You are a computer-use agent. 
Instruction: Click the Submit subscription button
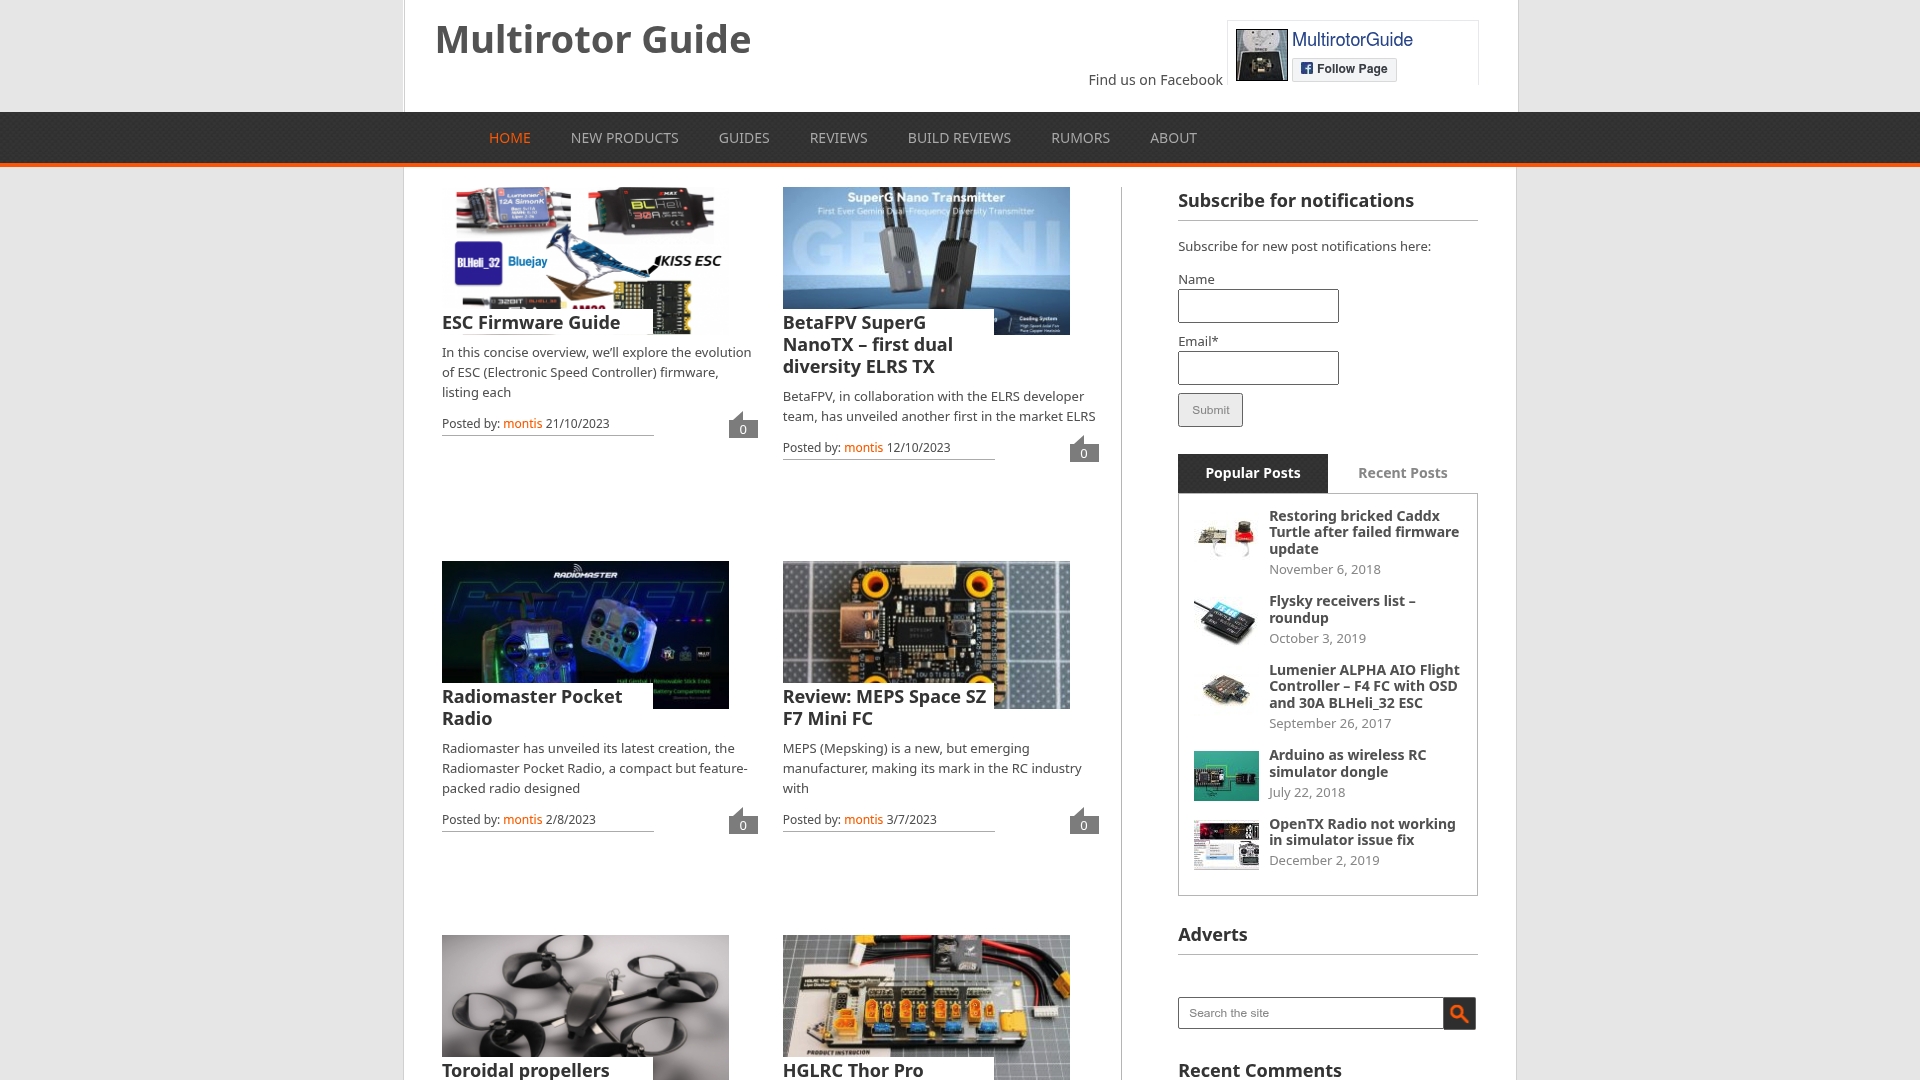[x=1210, y=410]
